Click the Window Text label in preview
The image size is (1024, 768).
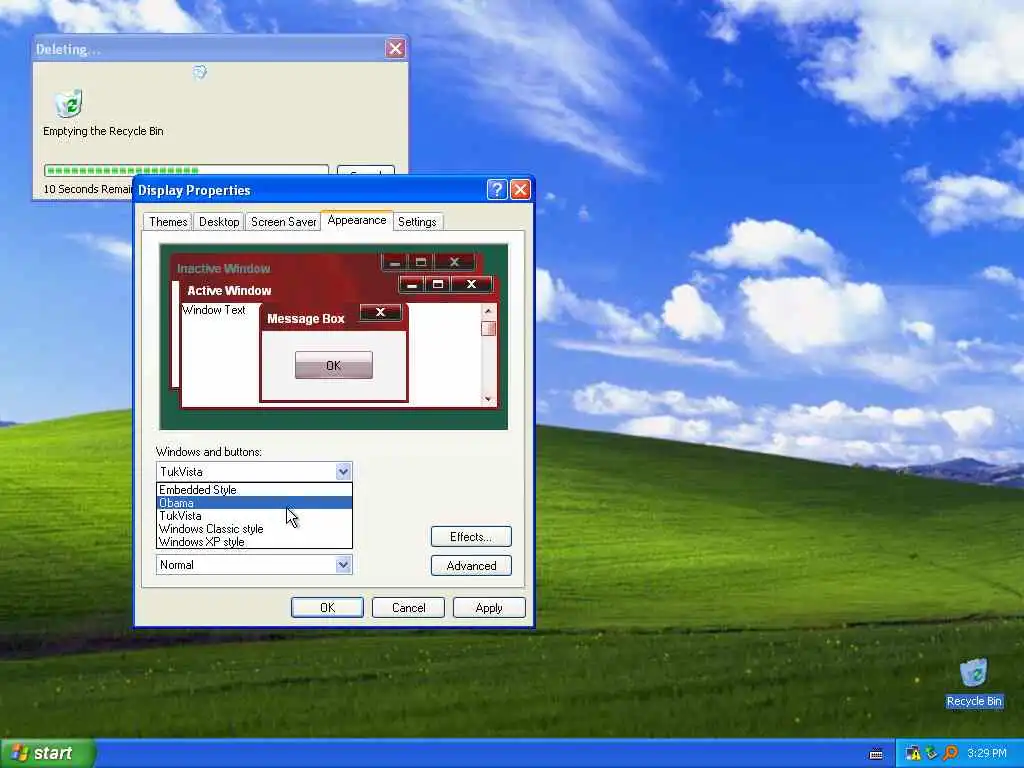click(214, 310)
